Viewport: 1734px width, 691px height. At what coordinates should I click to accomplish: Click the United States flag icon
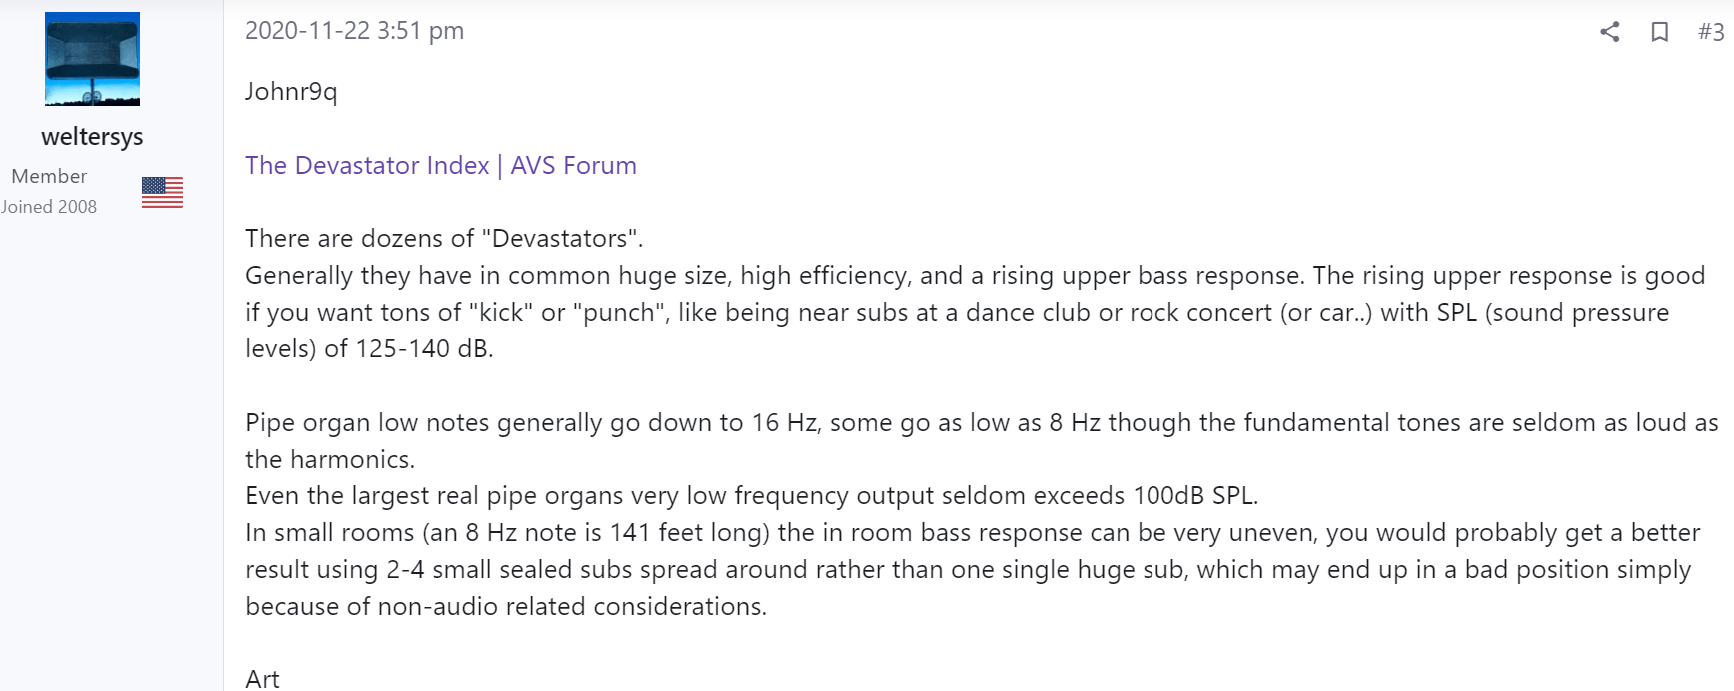[162, 192]
